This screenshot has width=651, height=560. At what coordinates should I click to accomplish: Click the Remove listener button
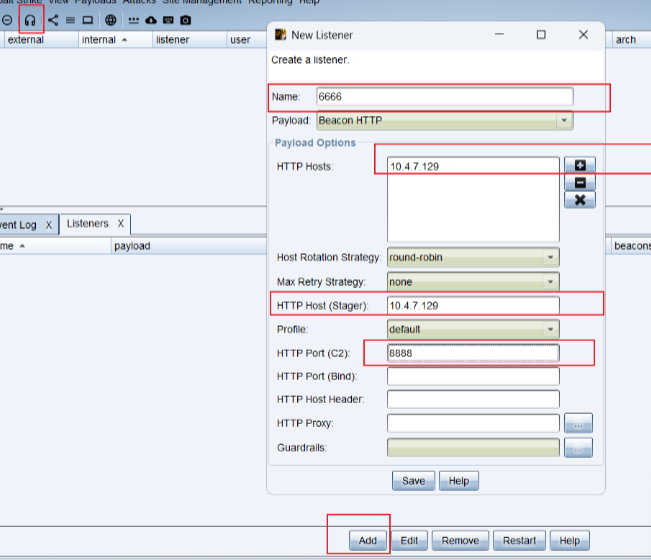tap(460, 540)
